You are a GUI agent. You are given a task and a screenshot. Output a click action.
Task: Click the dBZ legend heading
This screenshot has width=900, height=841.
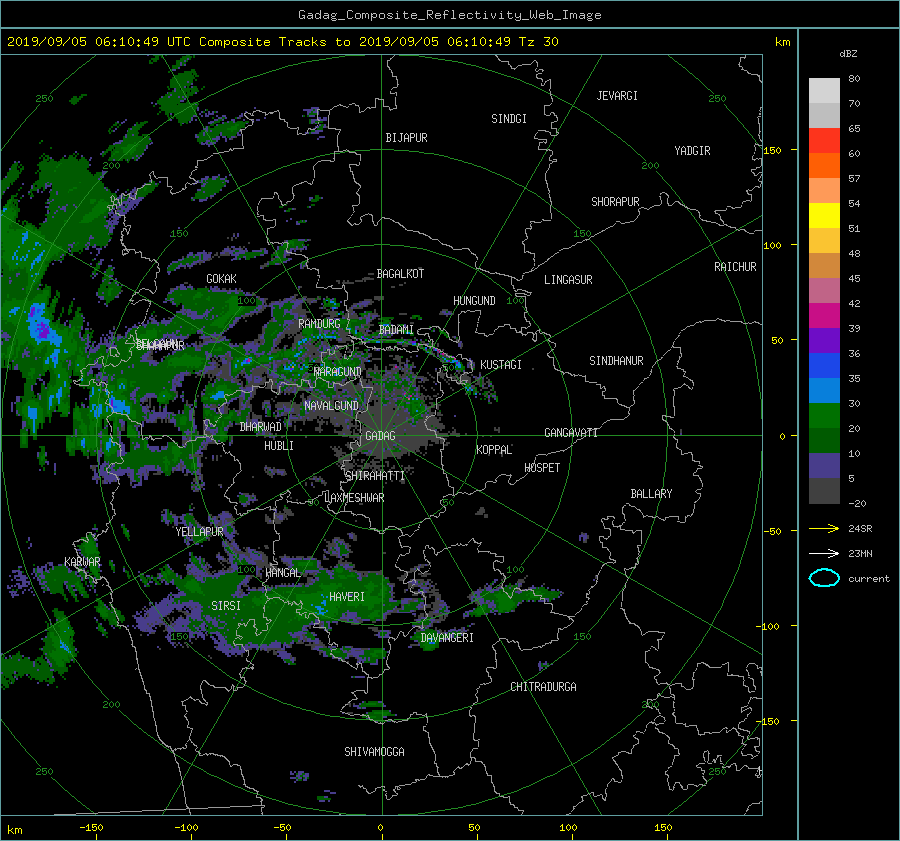point(848,53)
